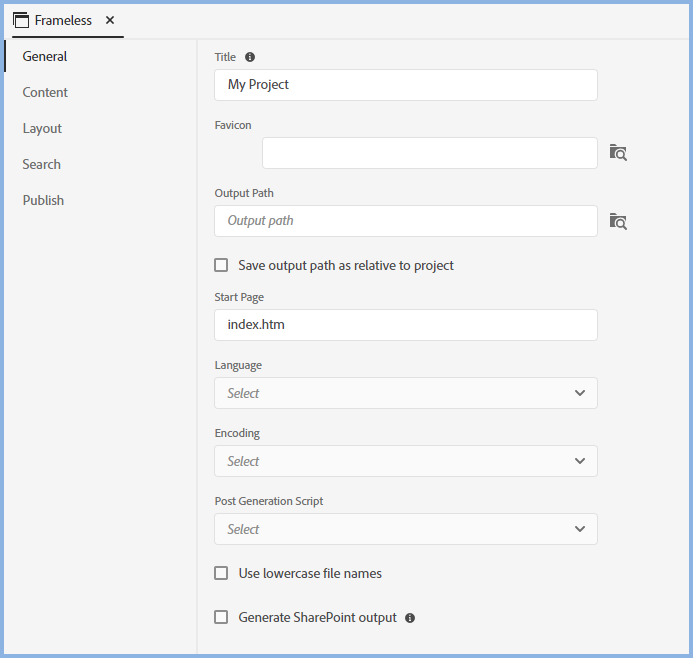Browse for the Output Path folder
This screenshot has height=658, width=693.
pos(618,221)
